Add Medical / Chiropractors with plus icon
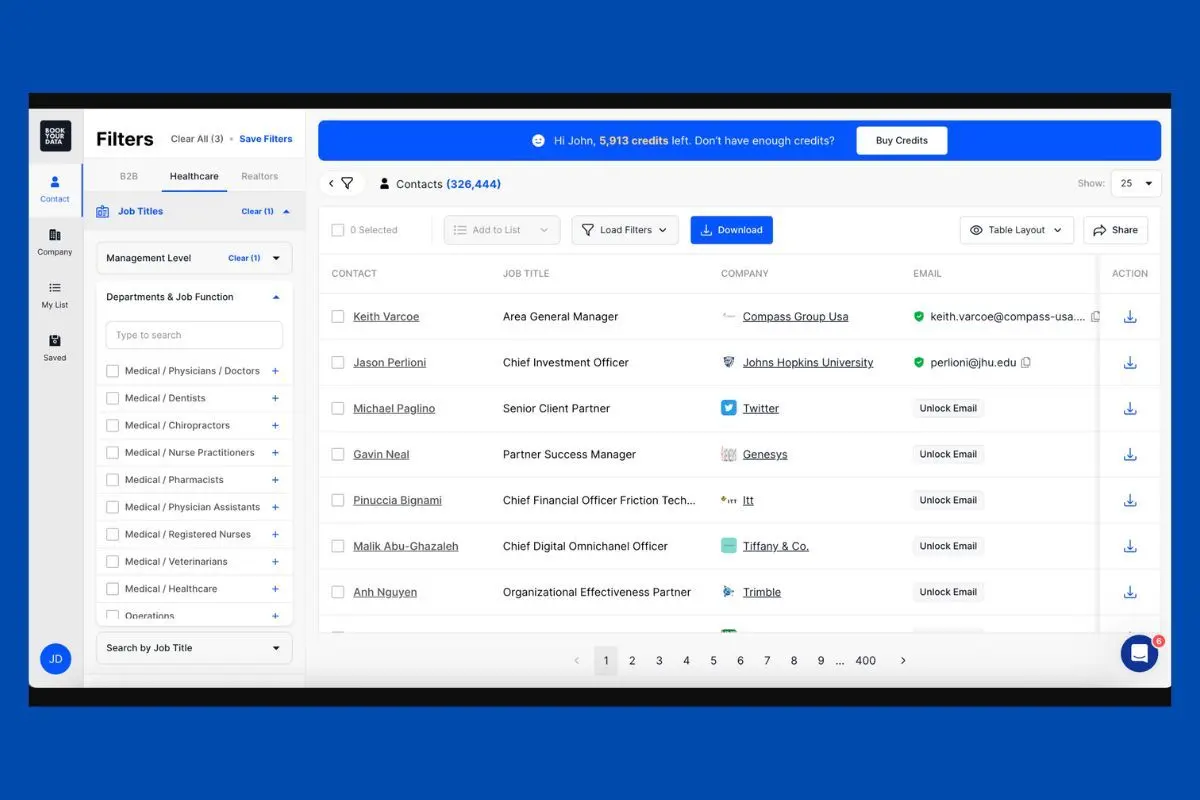1200x800 pixels. (275, 426)
